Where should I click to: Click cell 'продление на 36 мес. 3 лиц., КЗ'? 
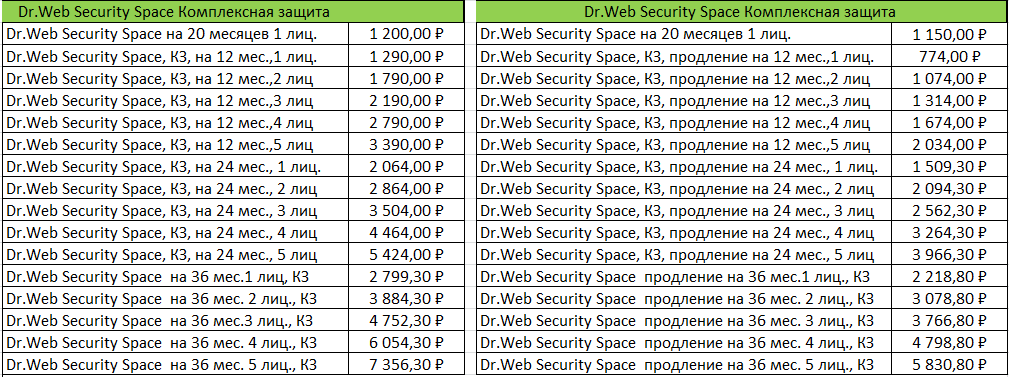tap(685, 322)
